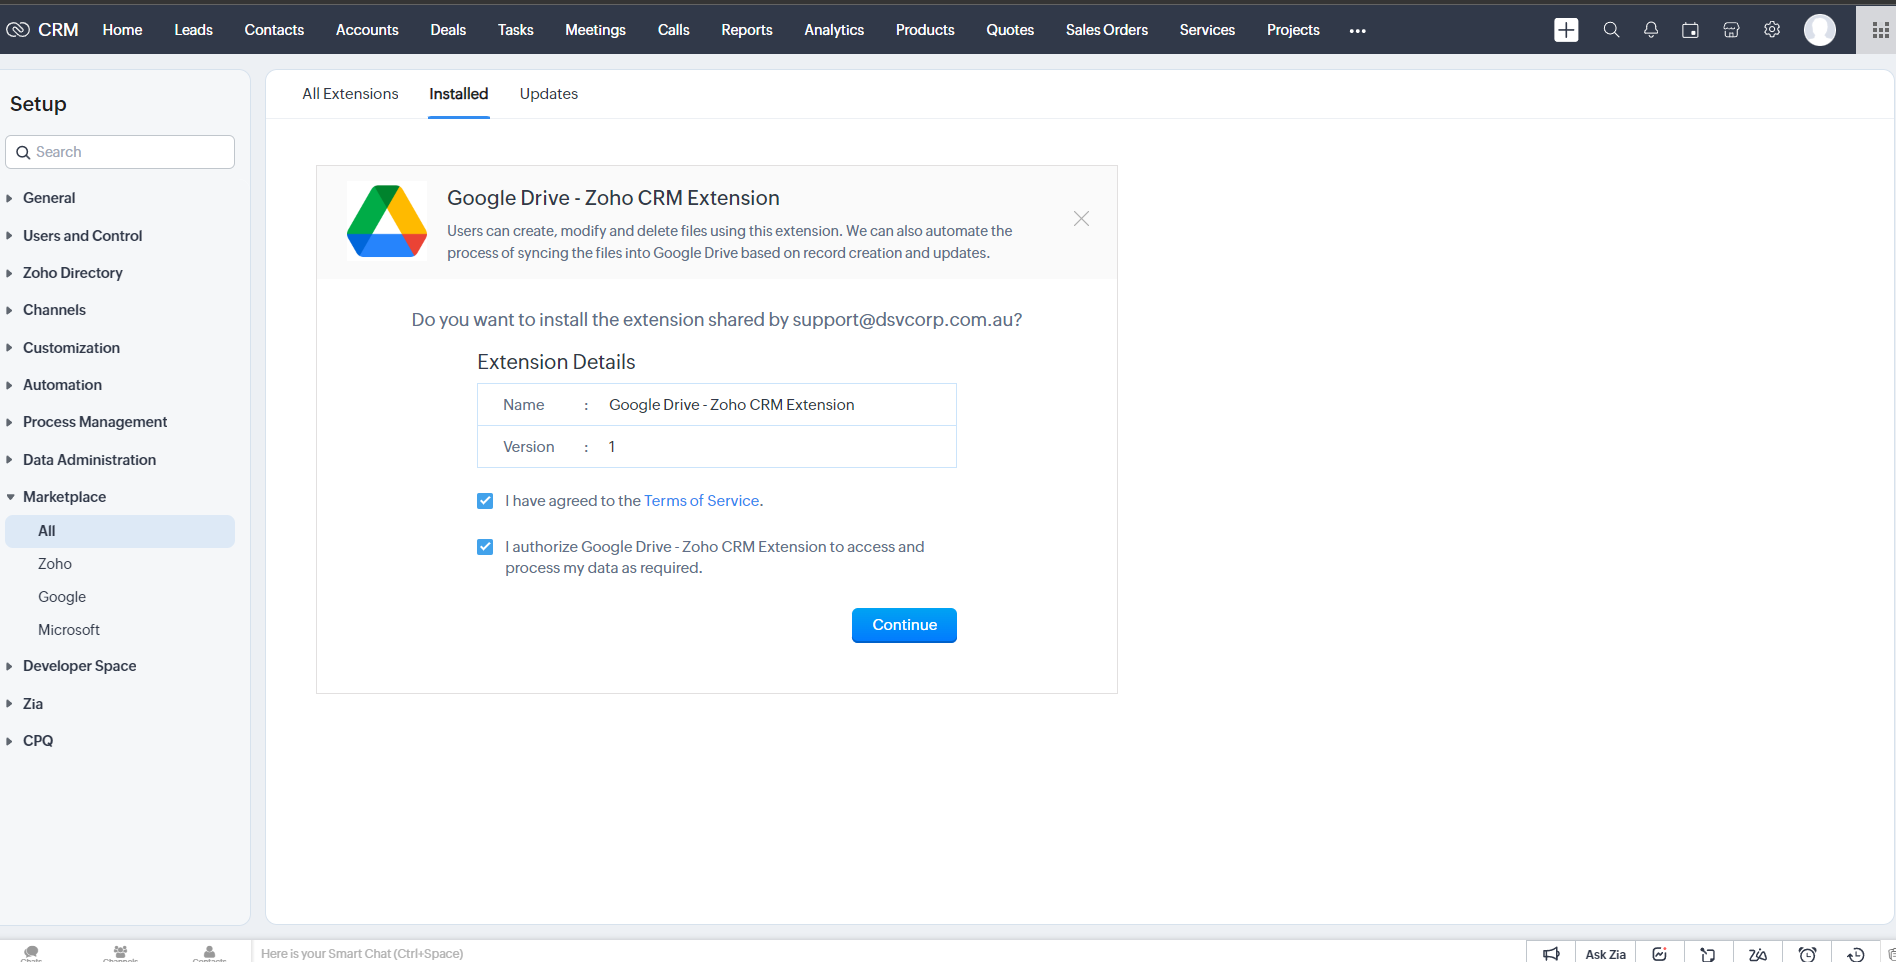Open the calendar icon in the top bar
Viewport: 1896px width, 962px height.
click(x=1690, y=30)
